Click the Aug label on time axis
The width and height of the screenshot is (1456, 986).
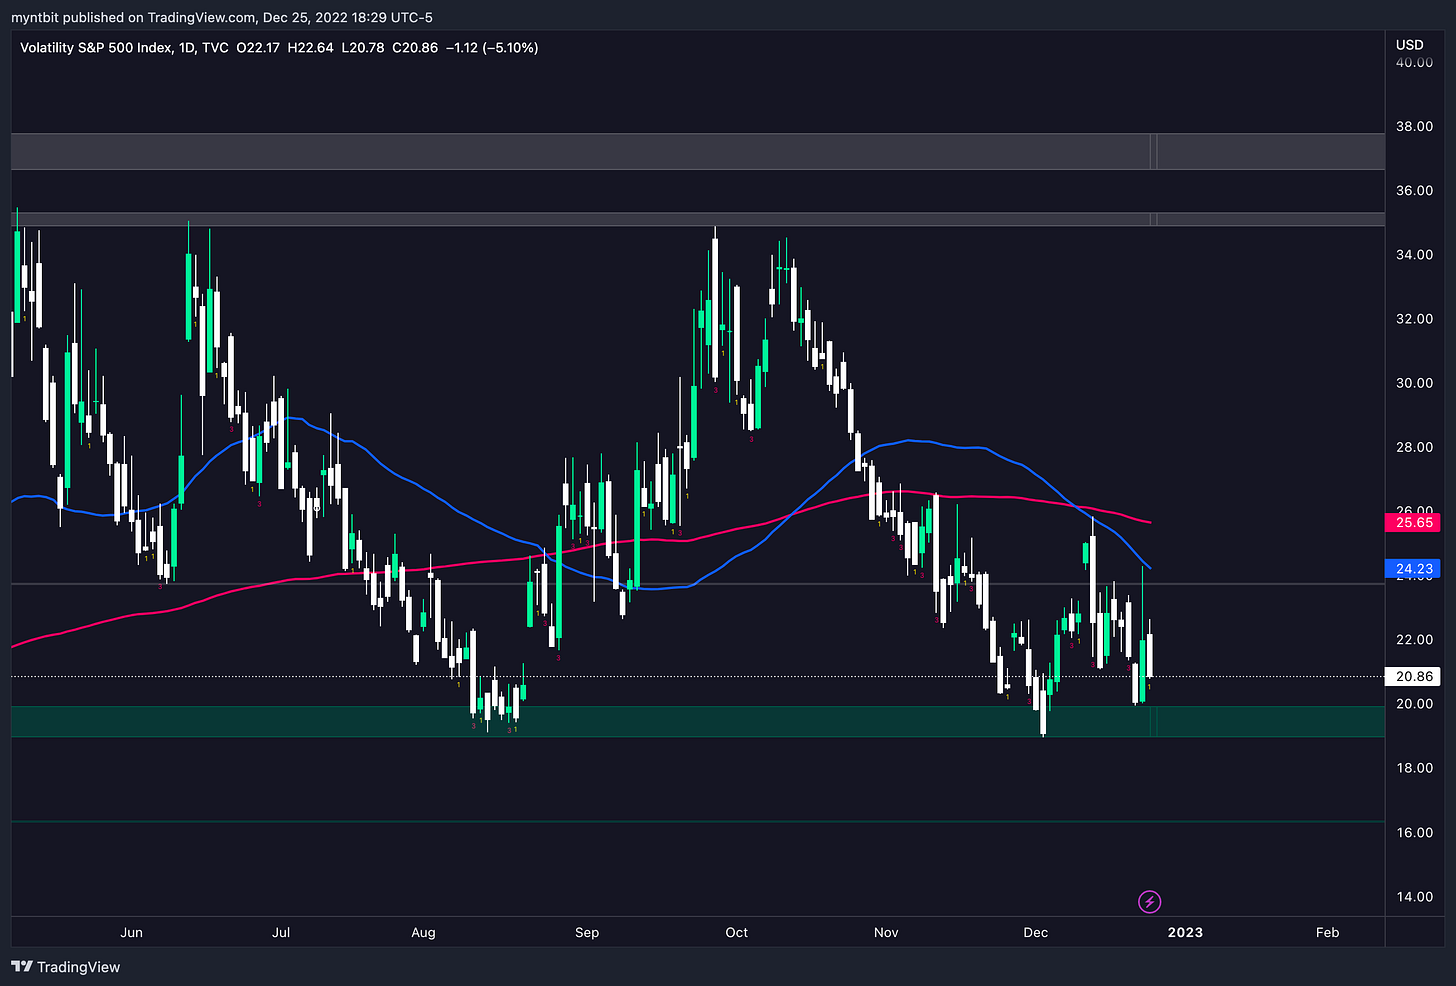click(423, 932)
